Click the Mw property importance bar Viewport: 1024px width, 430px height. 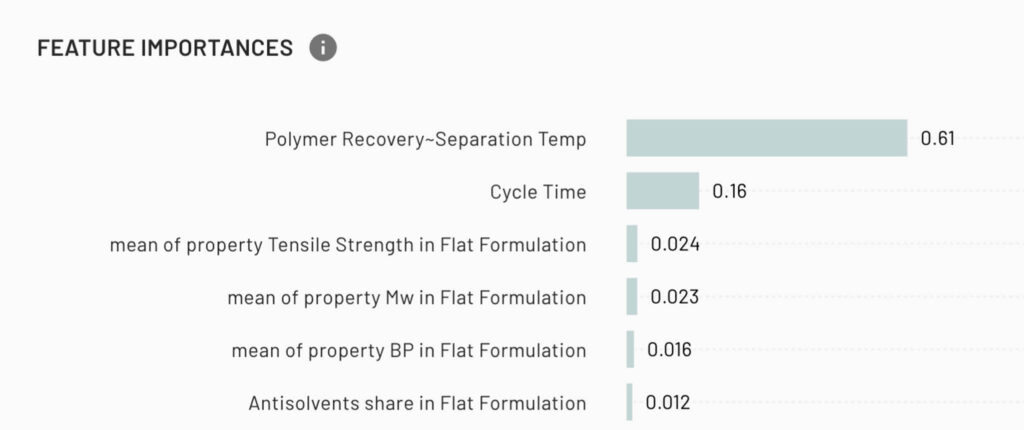pyautogui.click(x=632, y=297)
